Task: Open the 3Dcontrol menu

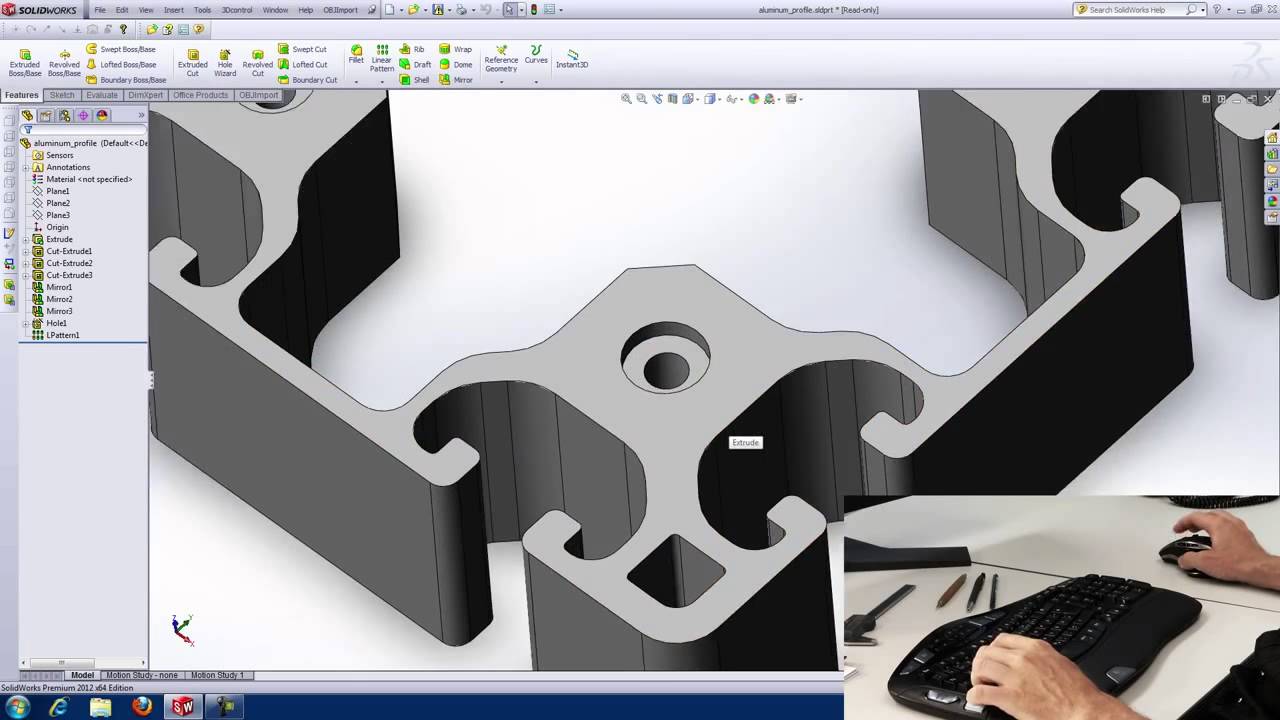Action: click(x=237, y=10)
